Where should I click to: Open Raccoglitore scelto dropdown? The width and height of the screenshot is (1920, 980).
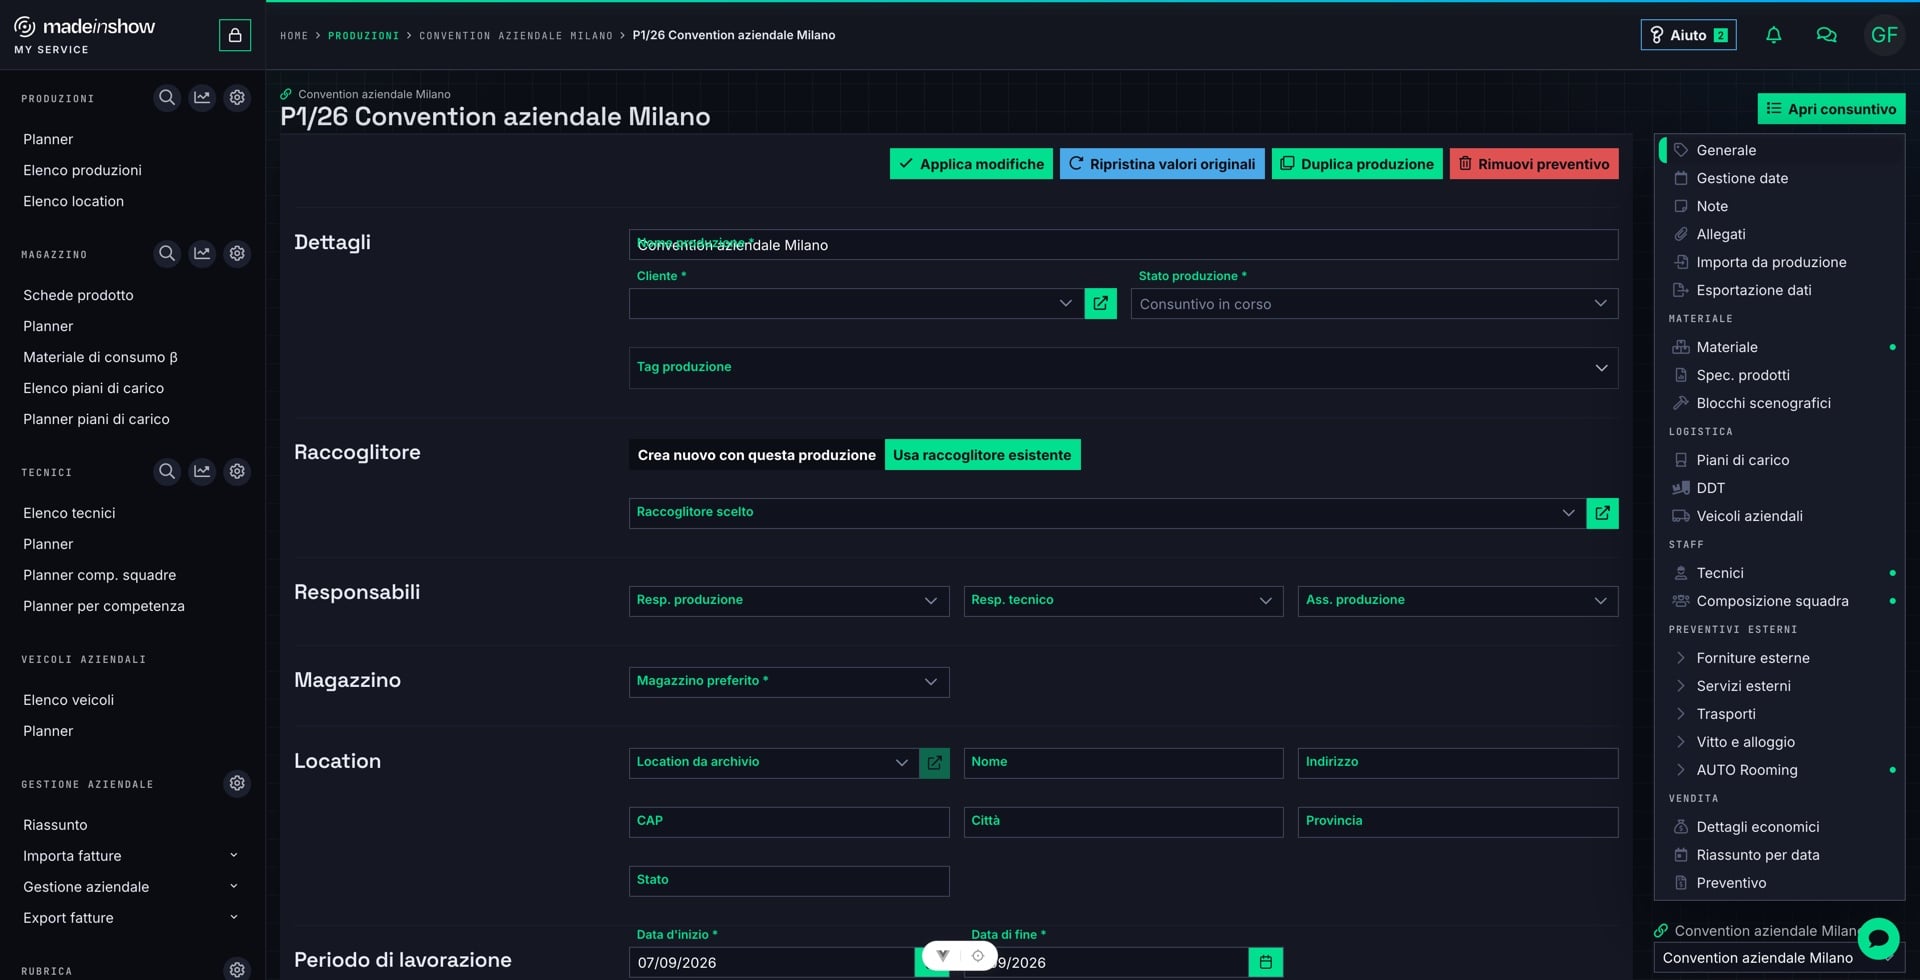click(x=1107, y=513)
